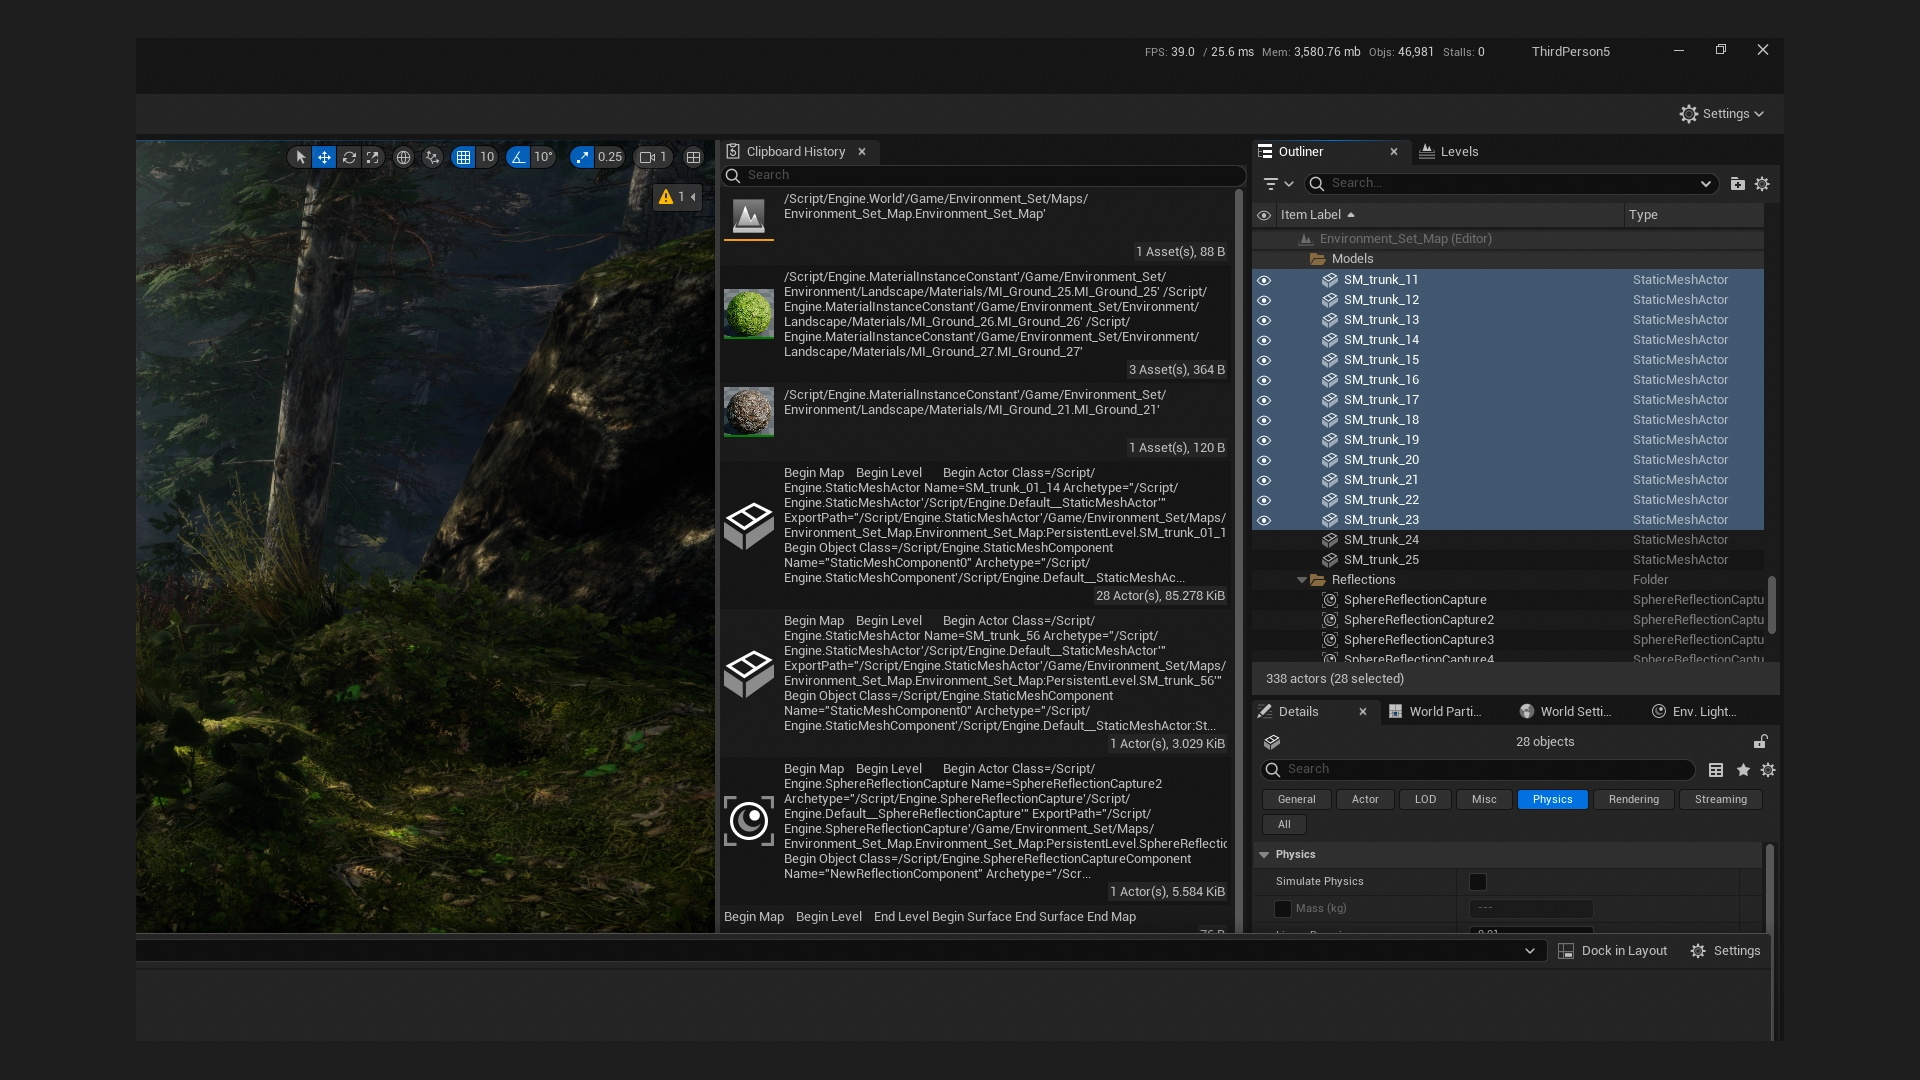Toggle grid snapping in the viewport
The width and height of the screenshot is (1920, 1080).
tap(462, 157)
